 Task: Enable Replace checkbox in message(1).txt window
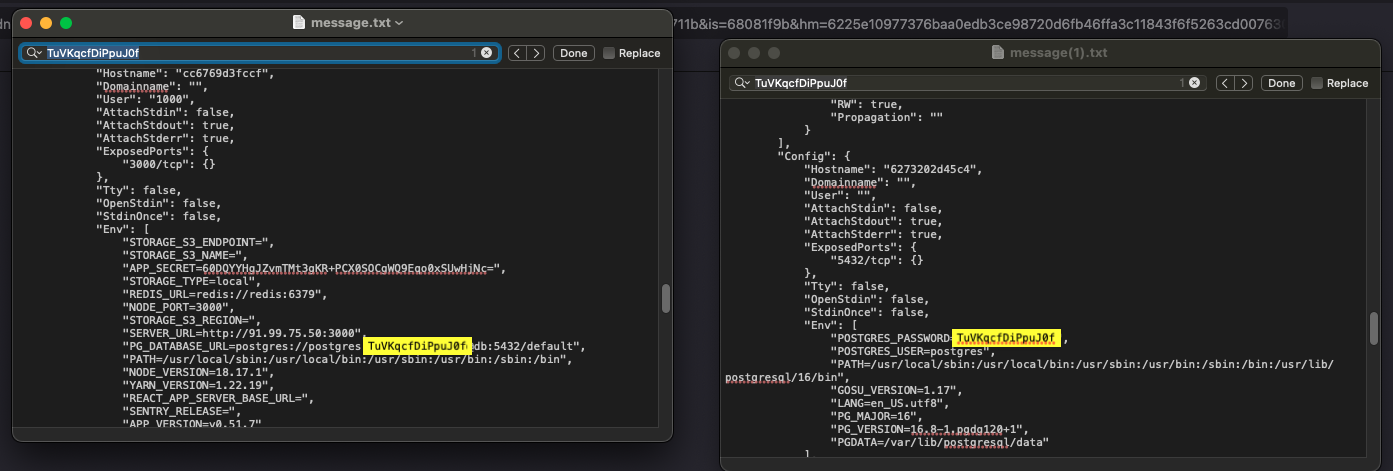click(1317, 83)
